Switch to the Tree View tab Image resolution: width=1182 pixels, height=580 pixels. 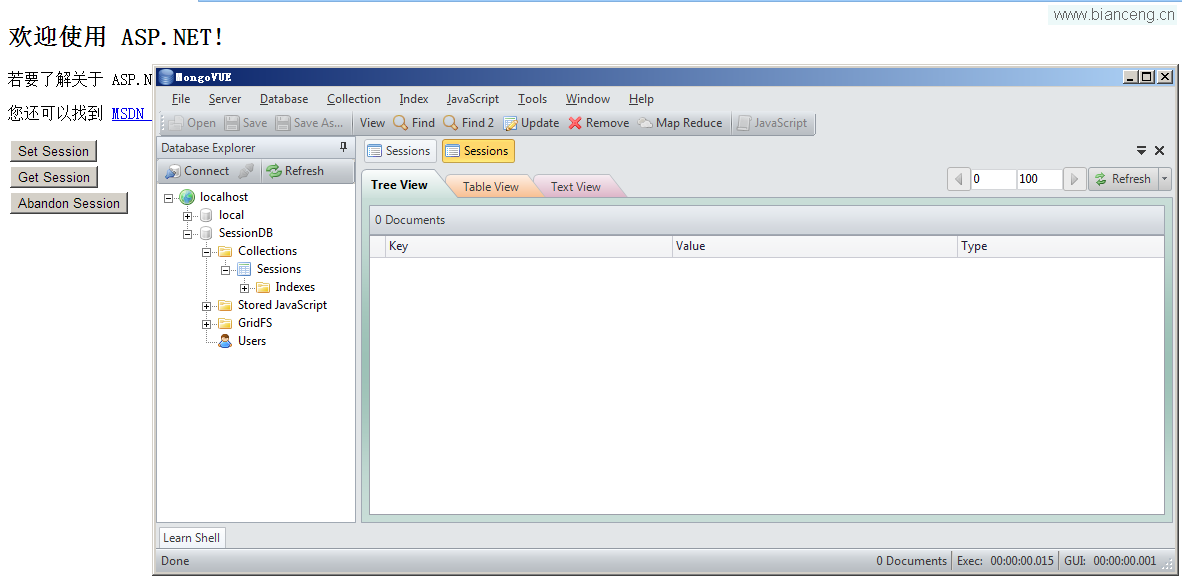400,185
